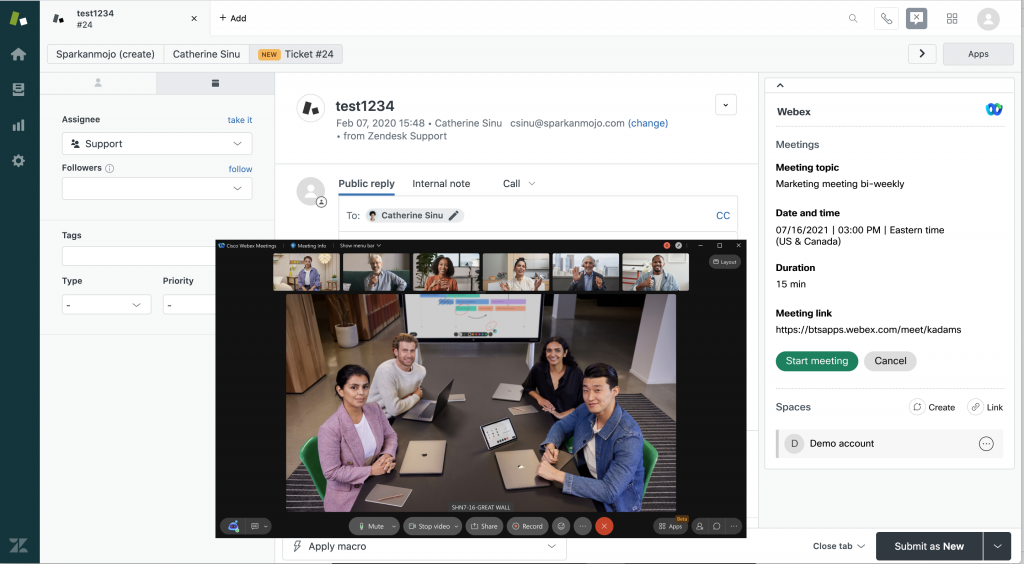
Task: Toggle Record in Webex meeting
Action: tap(527, 526)
